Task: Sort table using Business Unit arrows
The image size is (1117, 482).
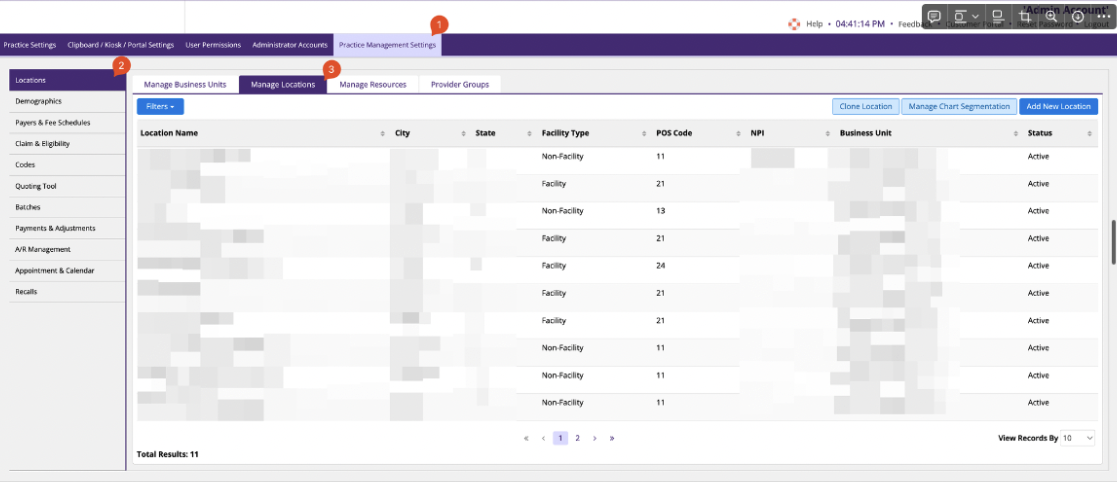Action: coord(1016,134)
